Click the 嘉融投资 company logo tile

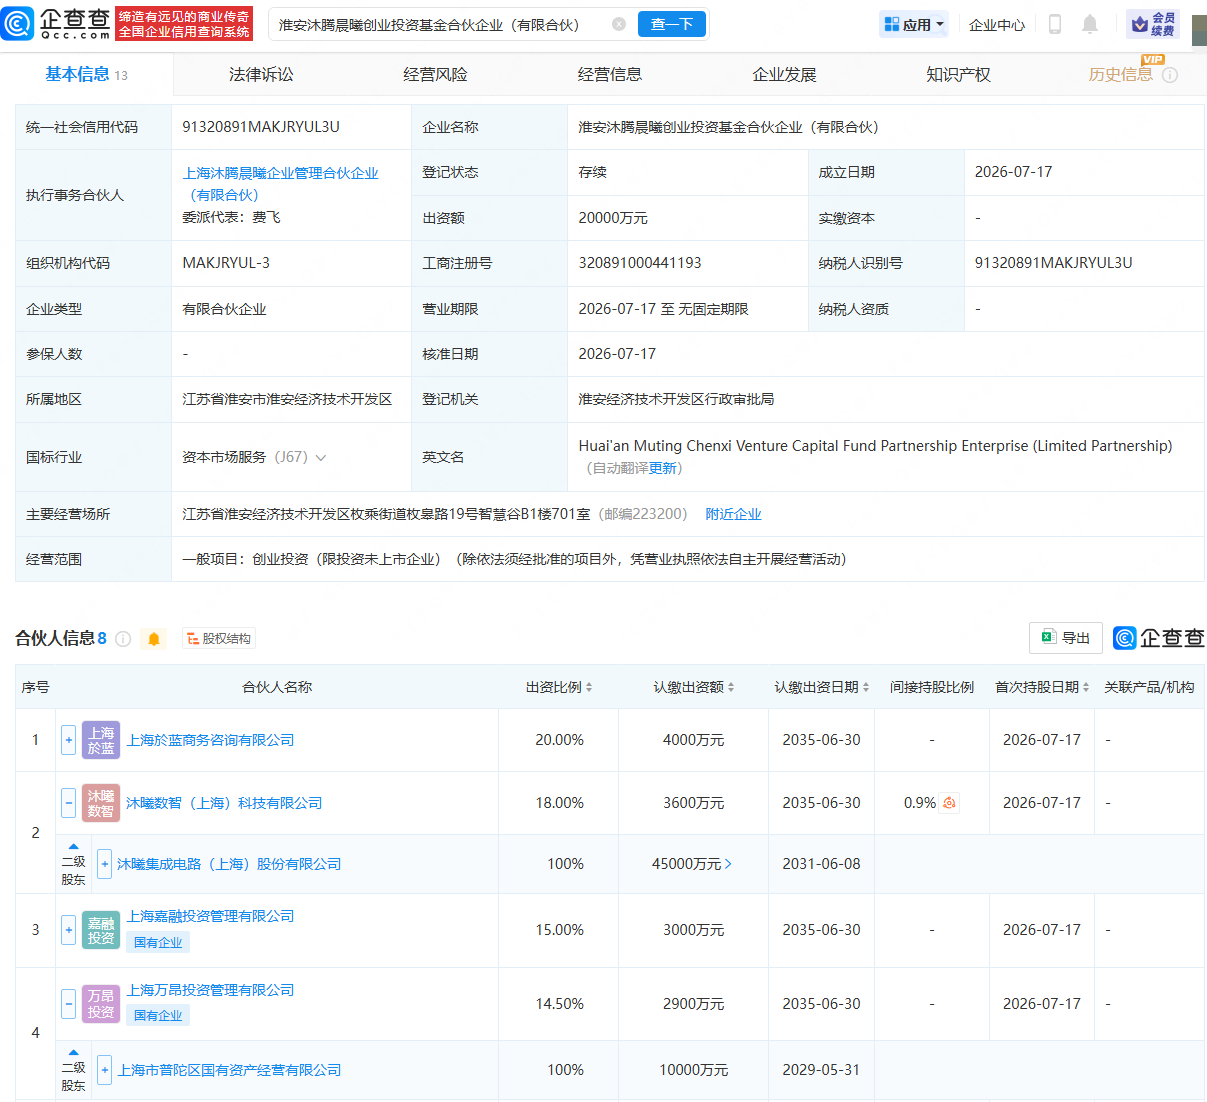tap(101, 930)
